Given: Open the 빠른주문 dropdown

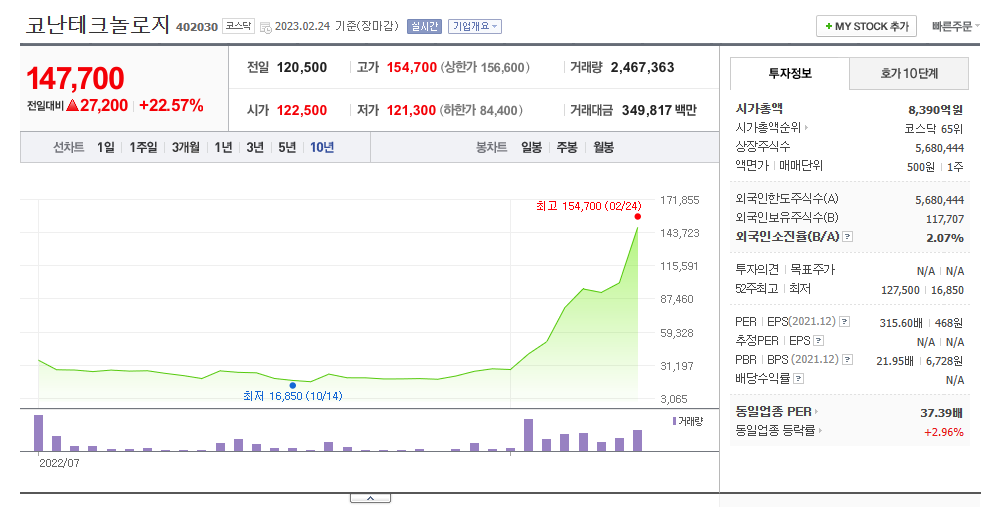Looking at the screenshot, I should [955, 26].
